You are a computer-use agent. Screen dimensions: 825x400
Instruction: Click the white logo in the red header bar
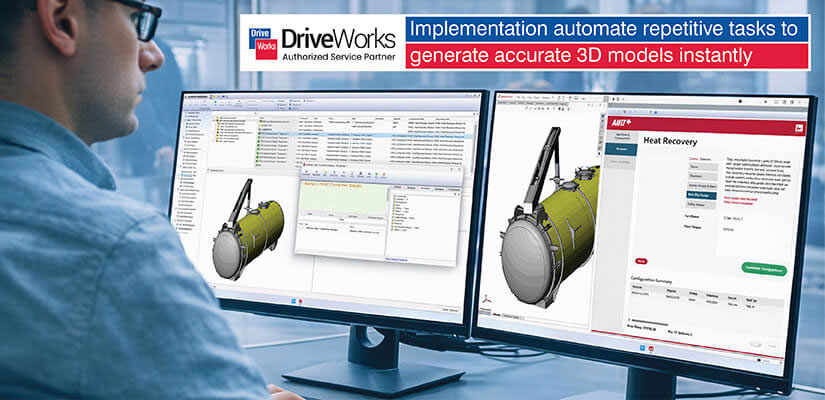620,122
